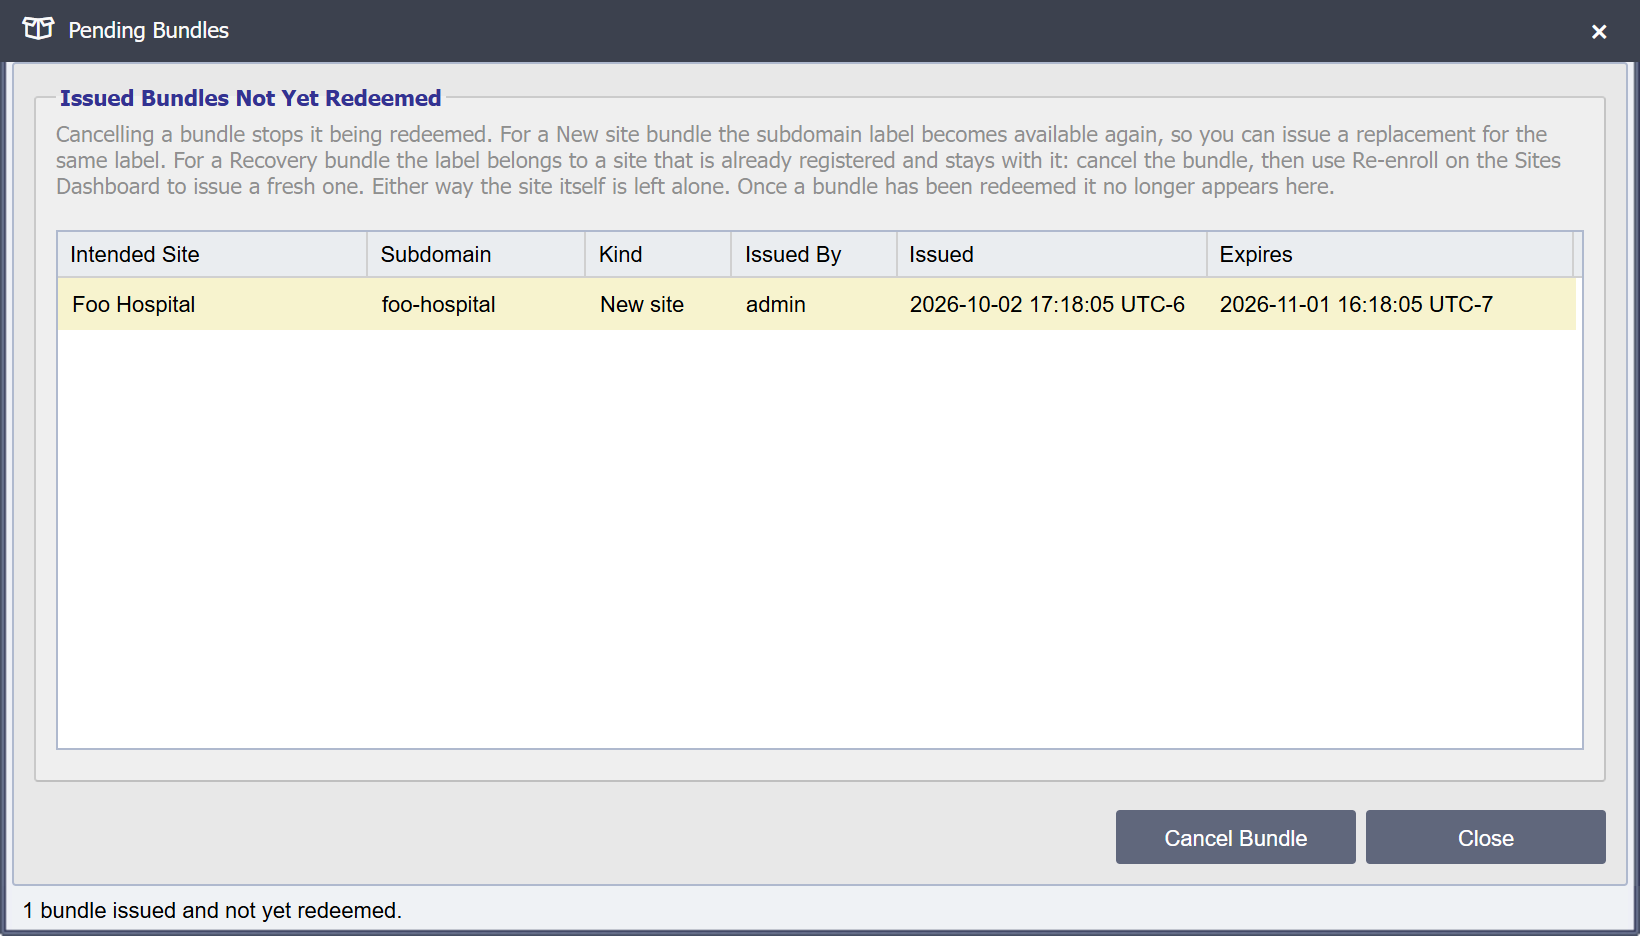Click the Cancel Bundle button

(1236, 837)
